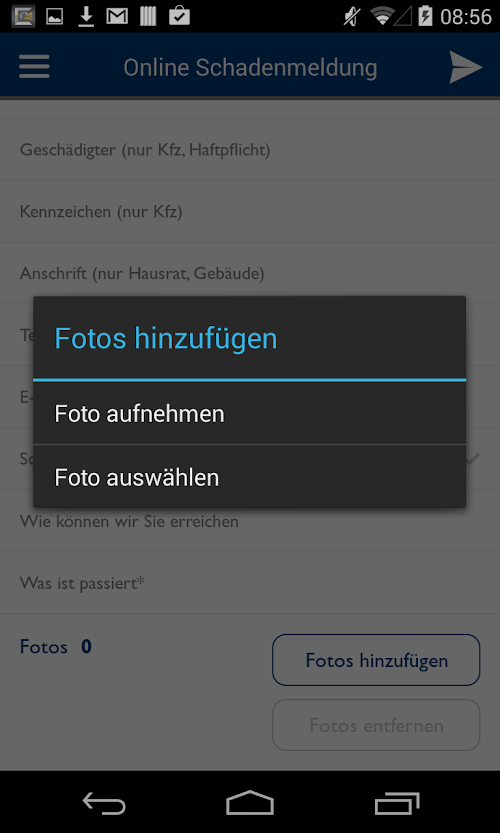The width and height of the screenshot is (500, 833).
Task: Select the Geschädigter (nur Kfz, Haftpflicht) field
Action: click(x=250, y=150)
